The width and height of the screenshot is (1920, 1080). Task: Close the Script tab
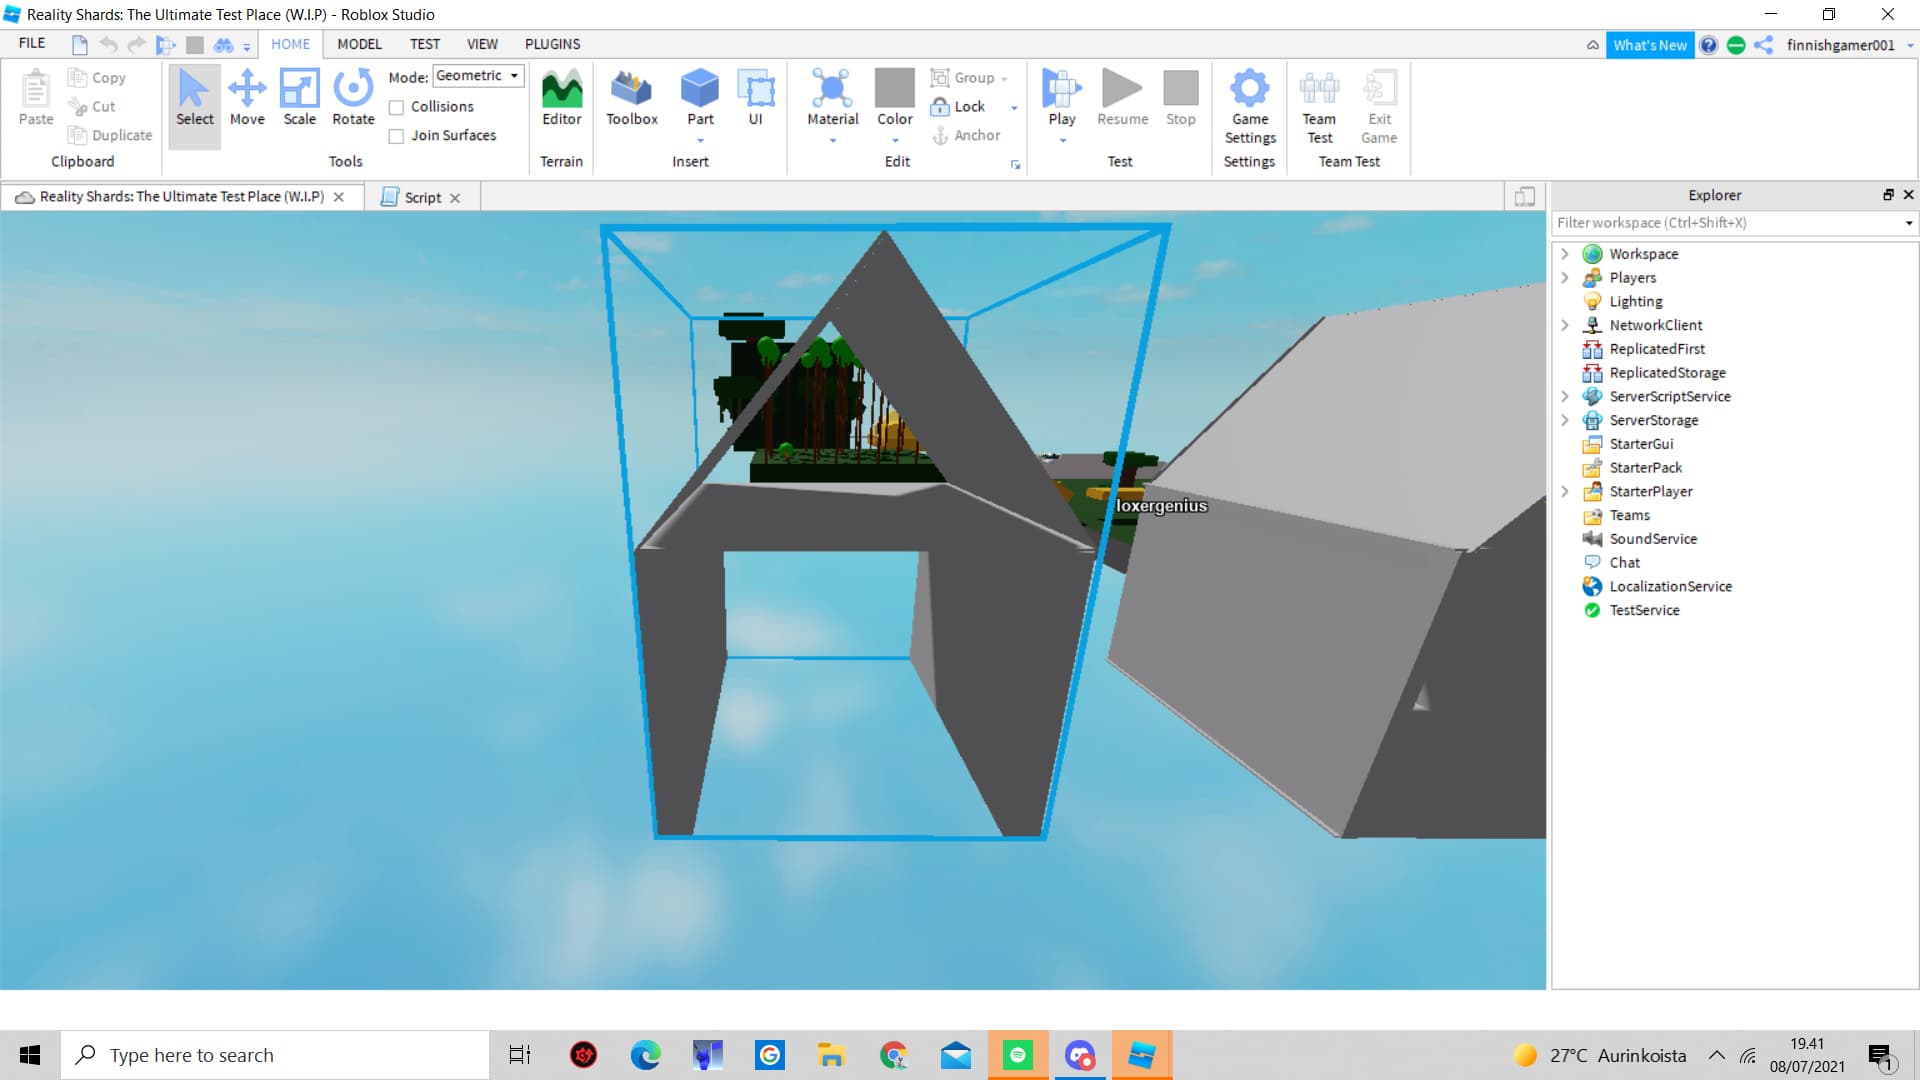coord(455,198)
